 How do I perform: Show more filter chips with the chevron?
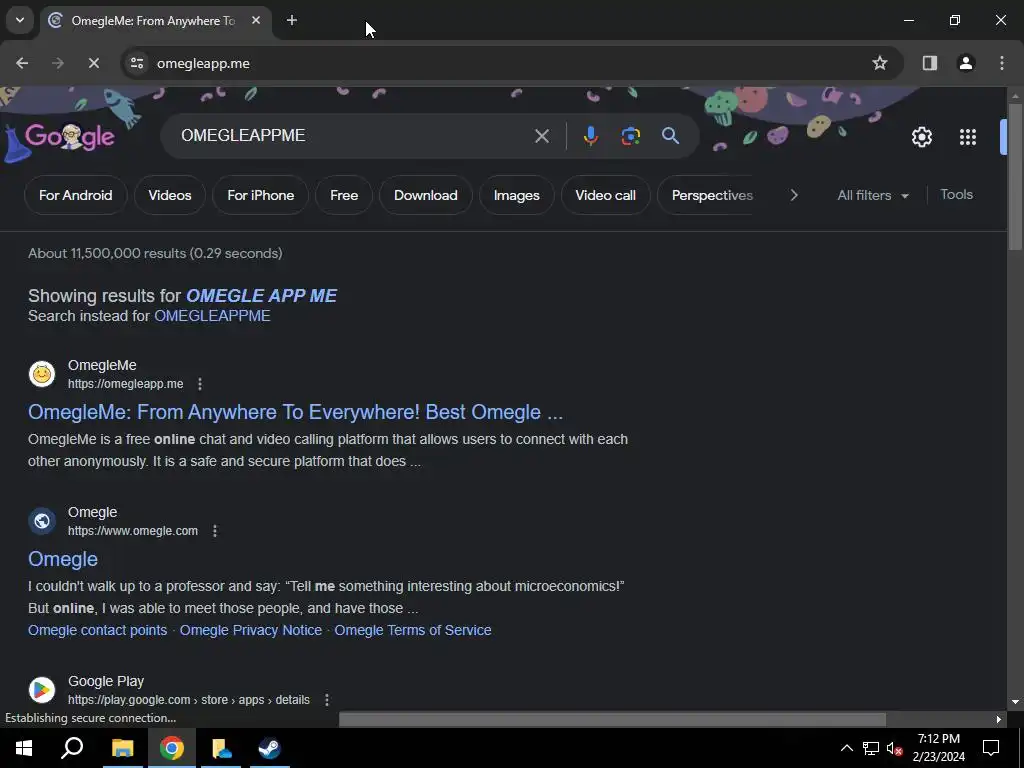click(793, 195)
